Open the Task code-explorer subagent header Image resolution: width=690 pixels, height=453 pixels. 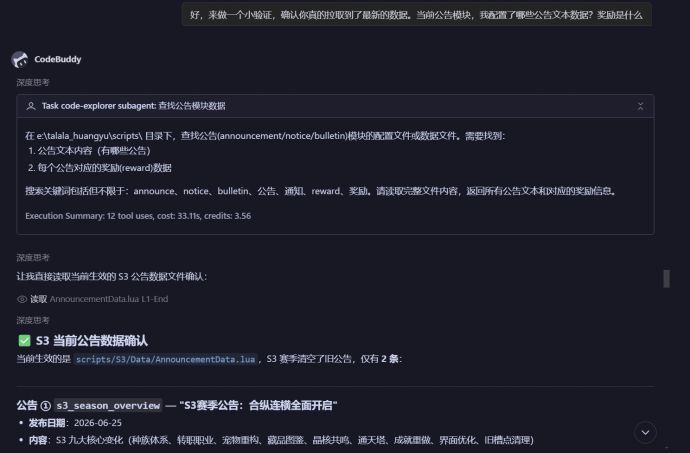coord(335,106)
